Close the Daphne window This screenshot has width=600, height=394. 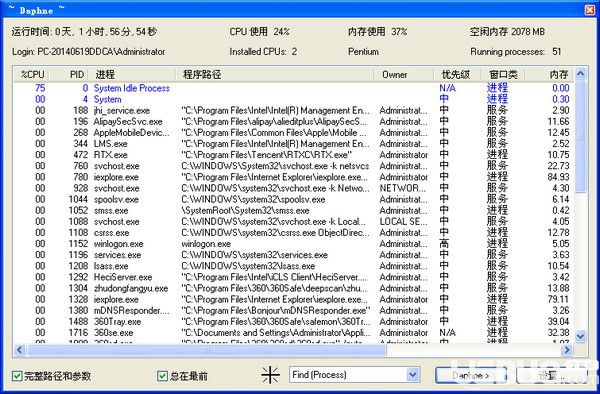(590, 10)
